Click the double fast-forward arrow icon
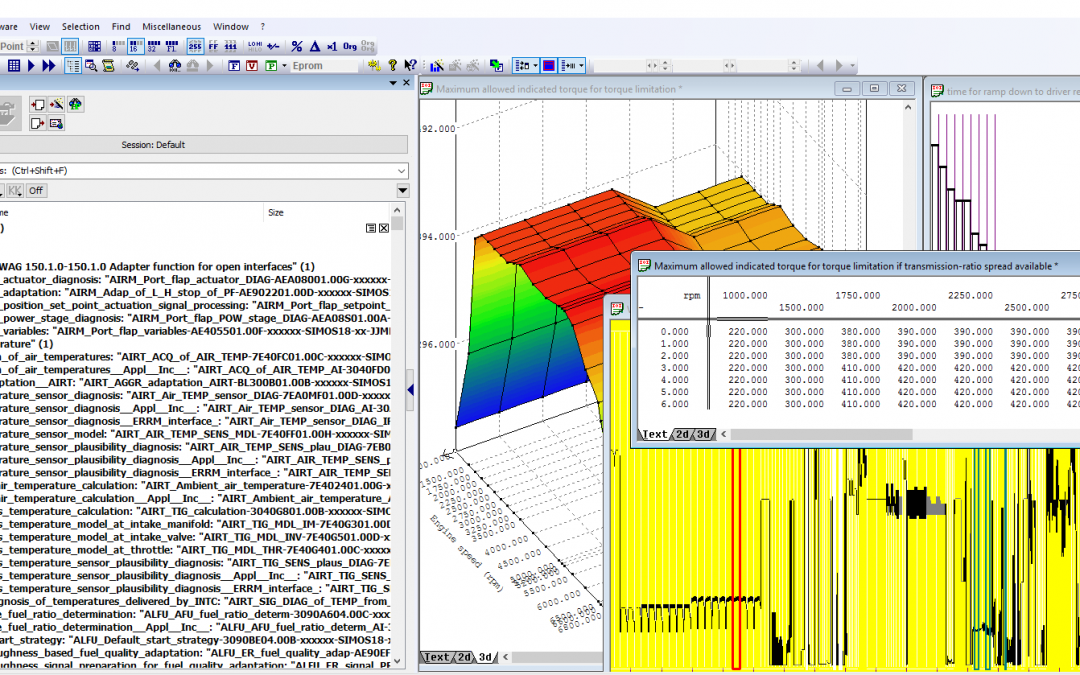The height and width of the screenshot is (675, 1080). pos(48,65)
